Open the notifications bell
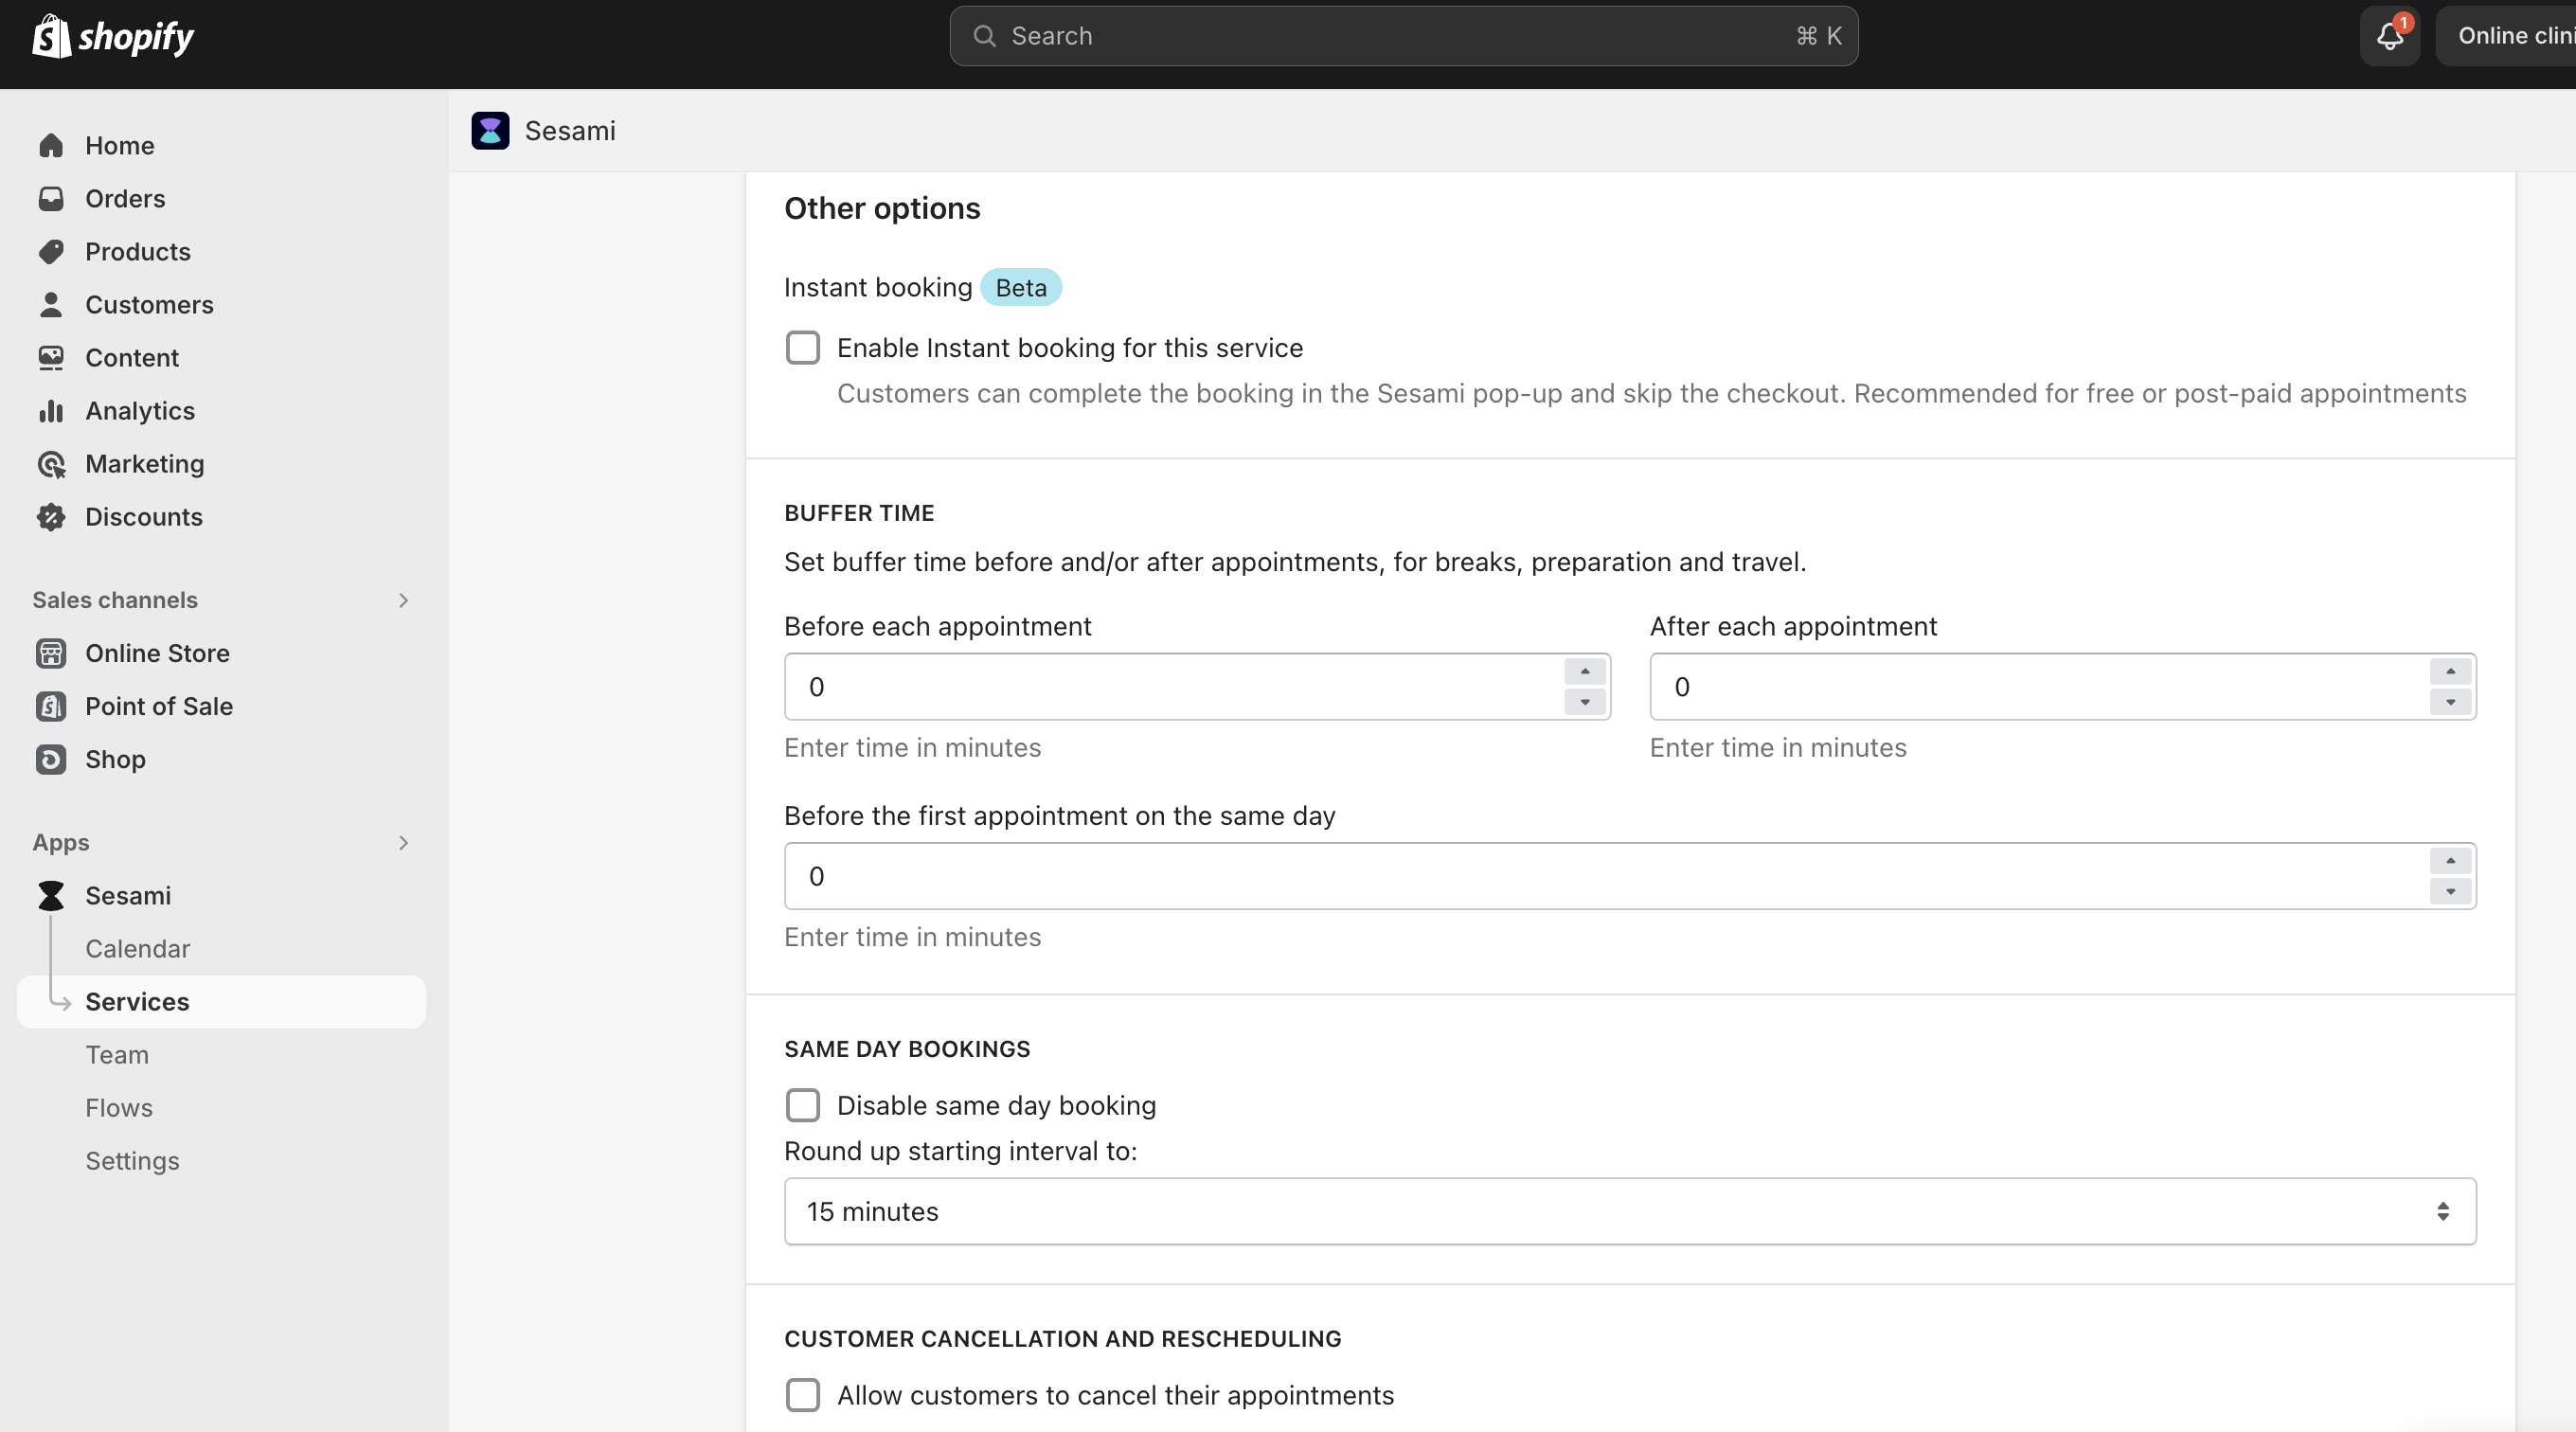The width and height of the screenshot is (2576, 1432). 2389,36
